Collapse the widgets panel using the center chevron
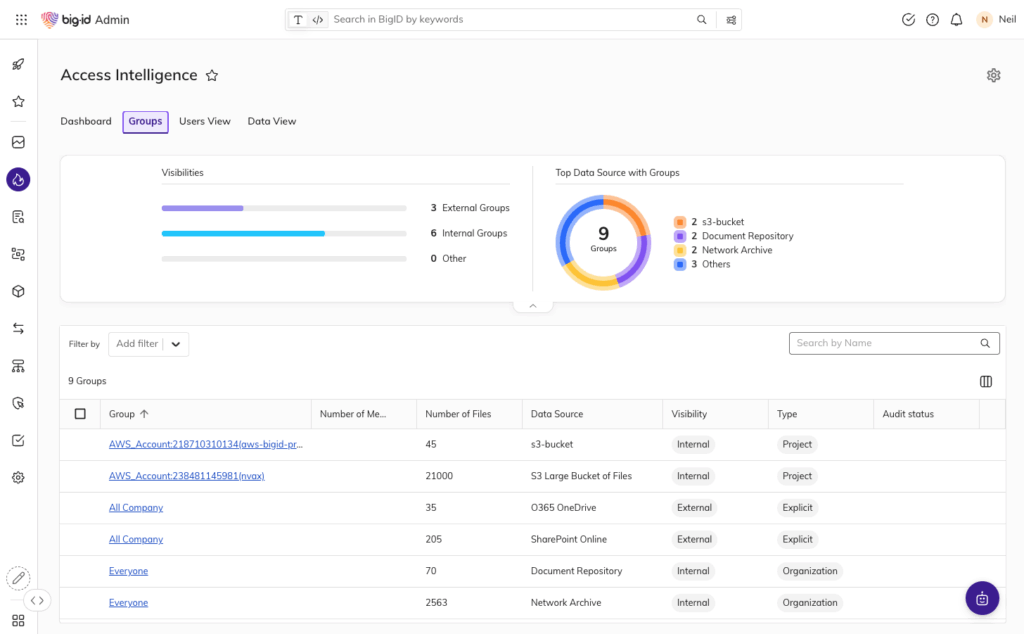This screenshot has height=634, width=1024. click(532, 305)
